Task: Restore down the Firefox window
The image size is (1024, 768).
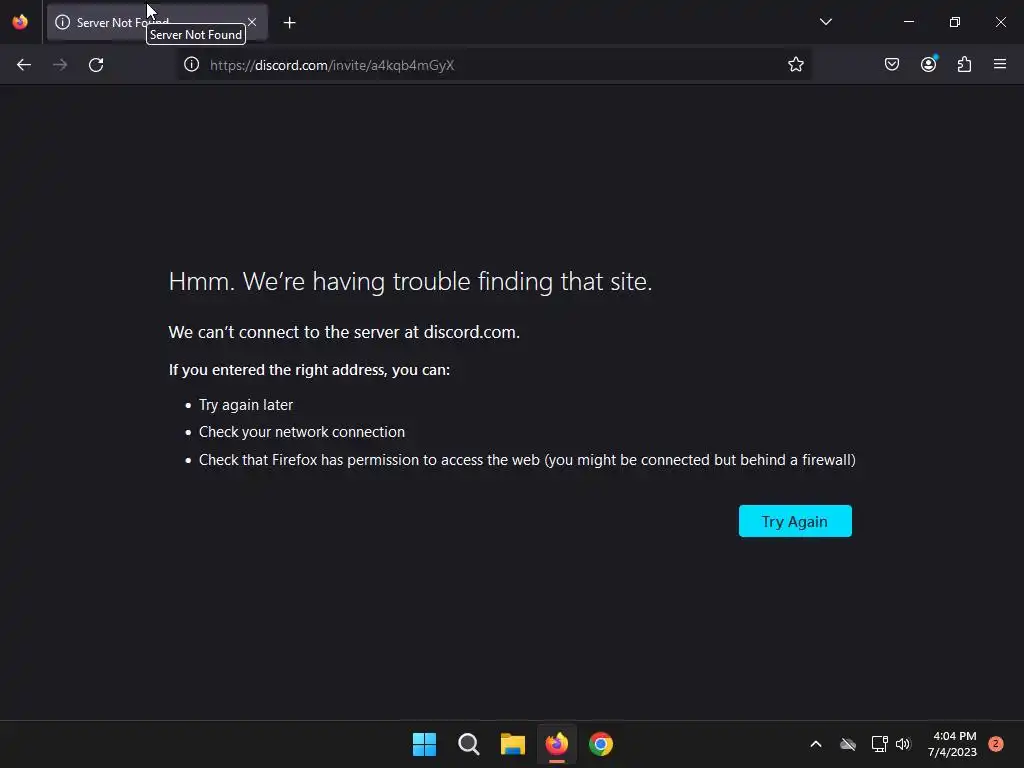Action: click(x=955, y=22)
